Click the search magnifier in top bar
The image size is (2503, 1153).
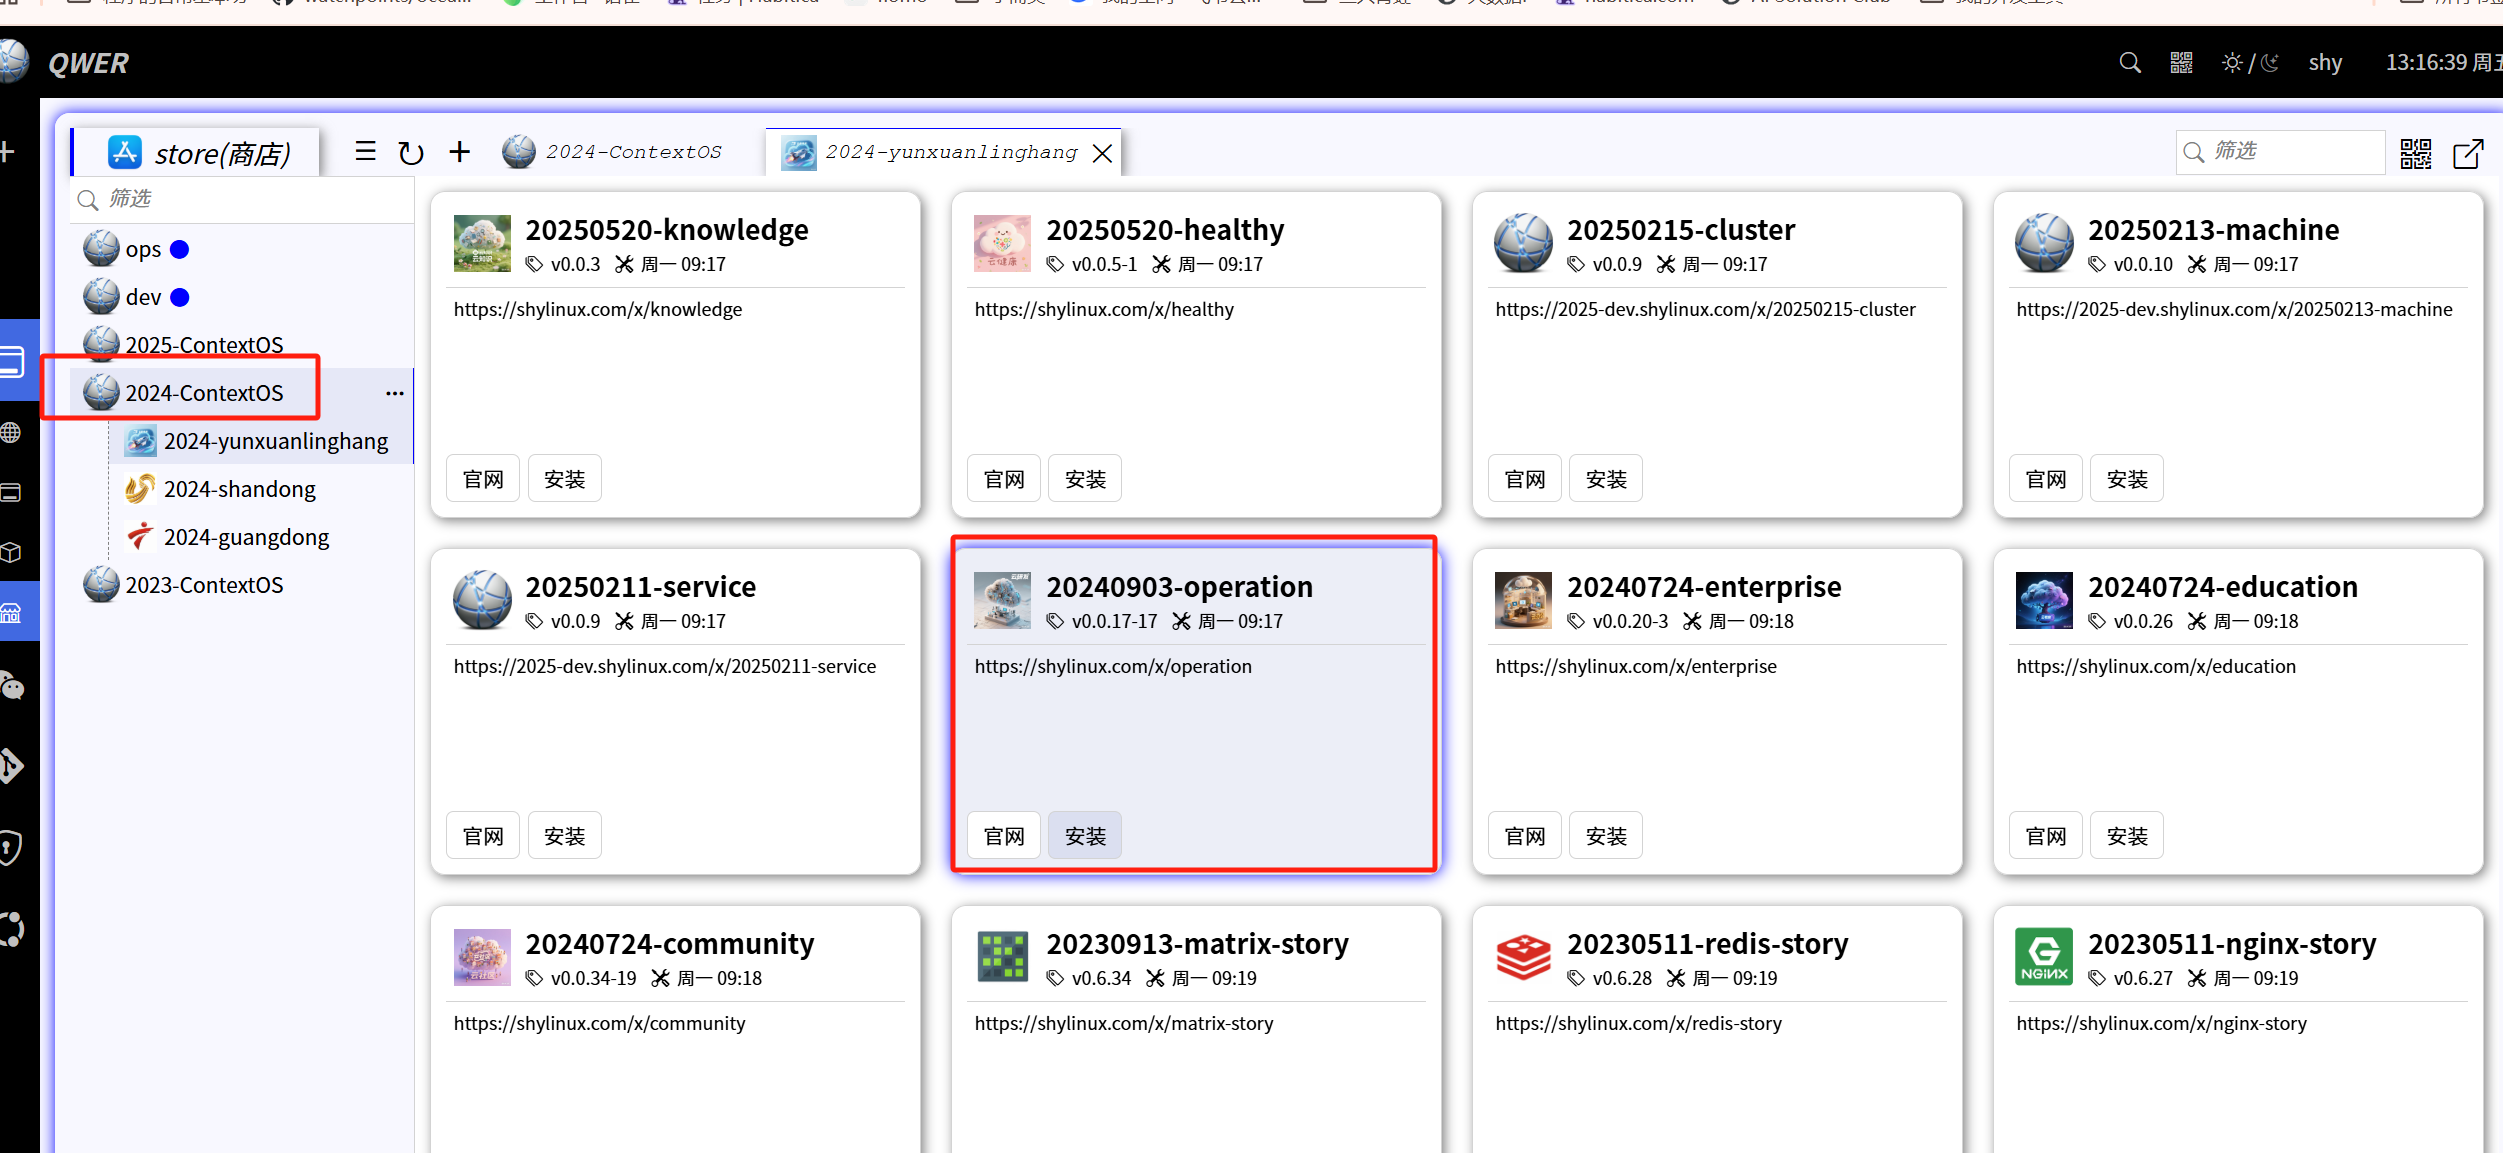point(2129,63)
